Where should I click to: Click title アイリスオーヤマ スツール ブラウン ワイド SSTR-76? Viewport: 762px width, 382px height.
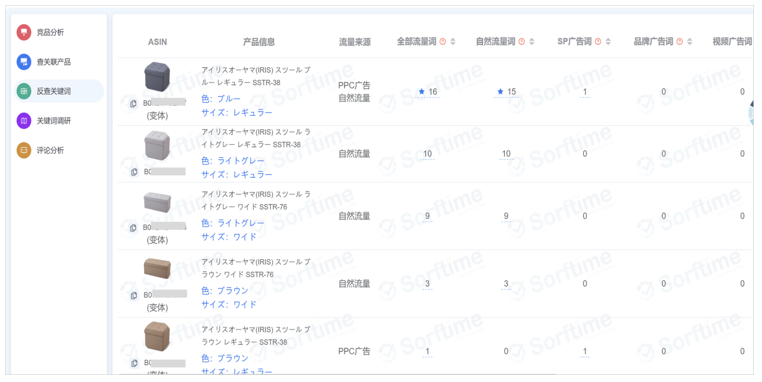tap(256, 268)
